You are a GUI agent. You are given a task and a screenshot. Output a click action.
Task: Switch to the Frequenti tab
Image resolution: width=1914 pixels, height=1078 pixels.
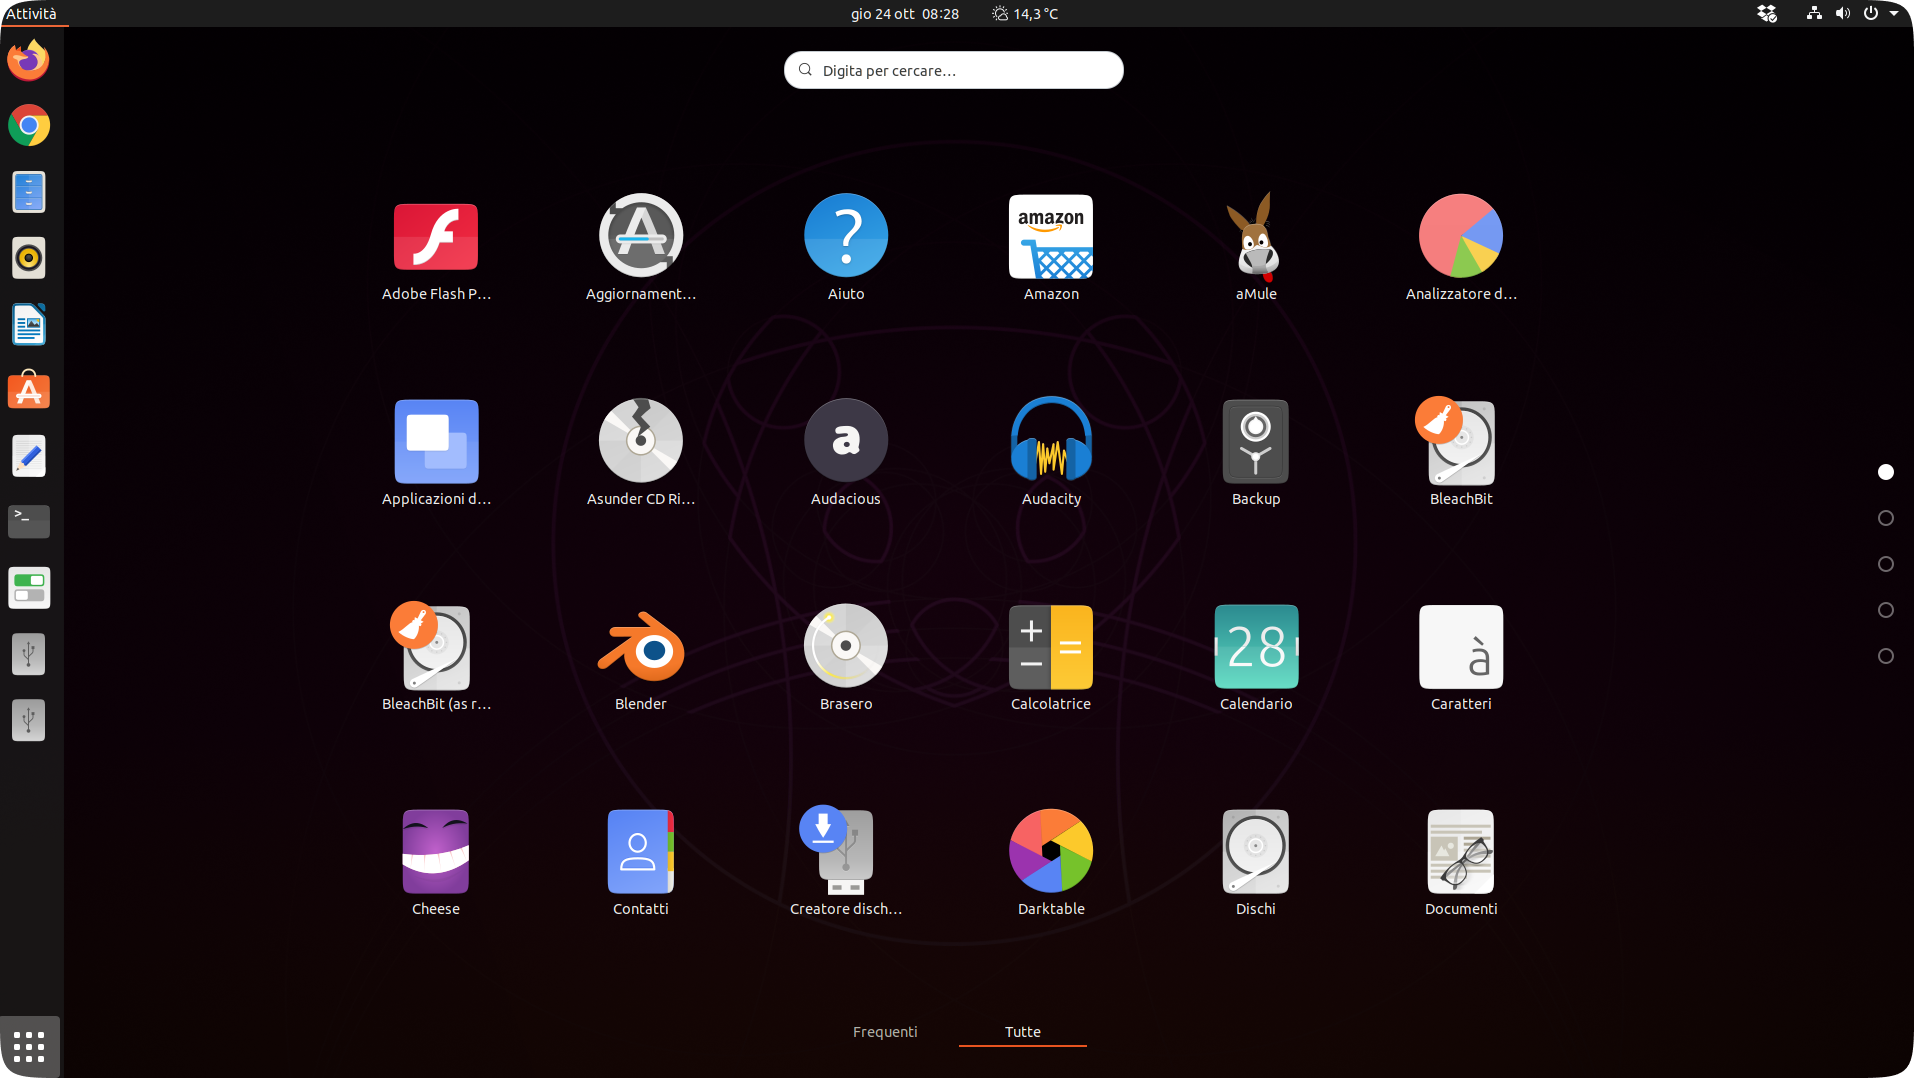885,1032
